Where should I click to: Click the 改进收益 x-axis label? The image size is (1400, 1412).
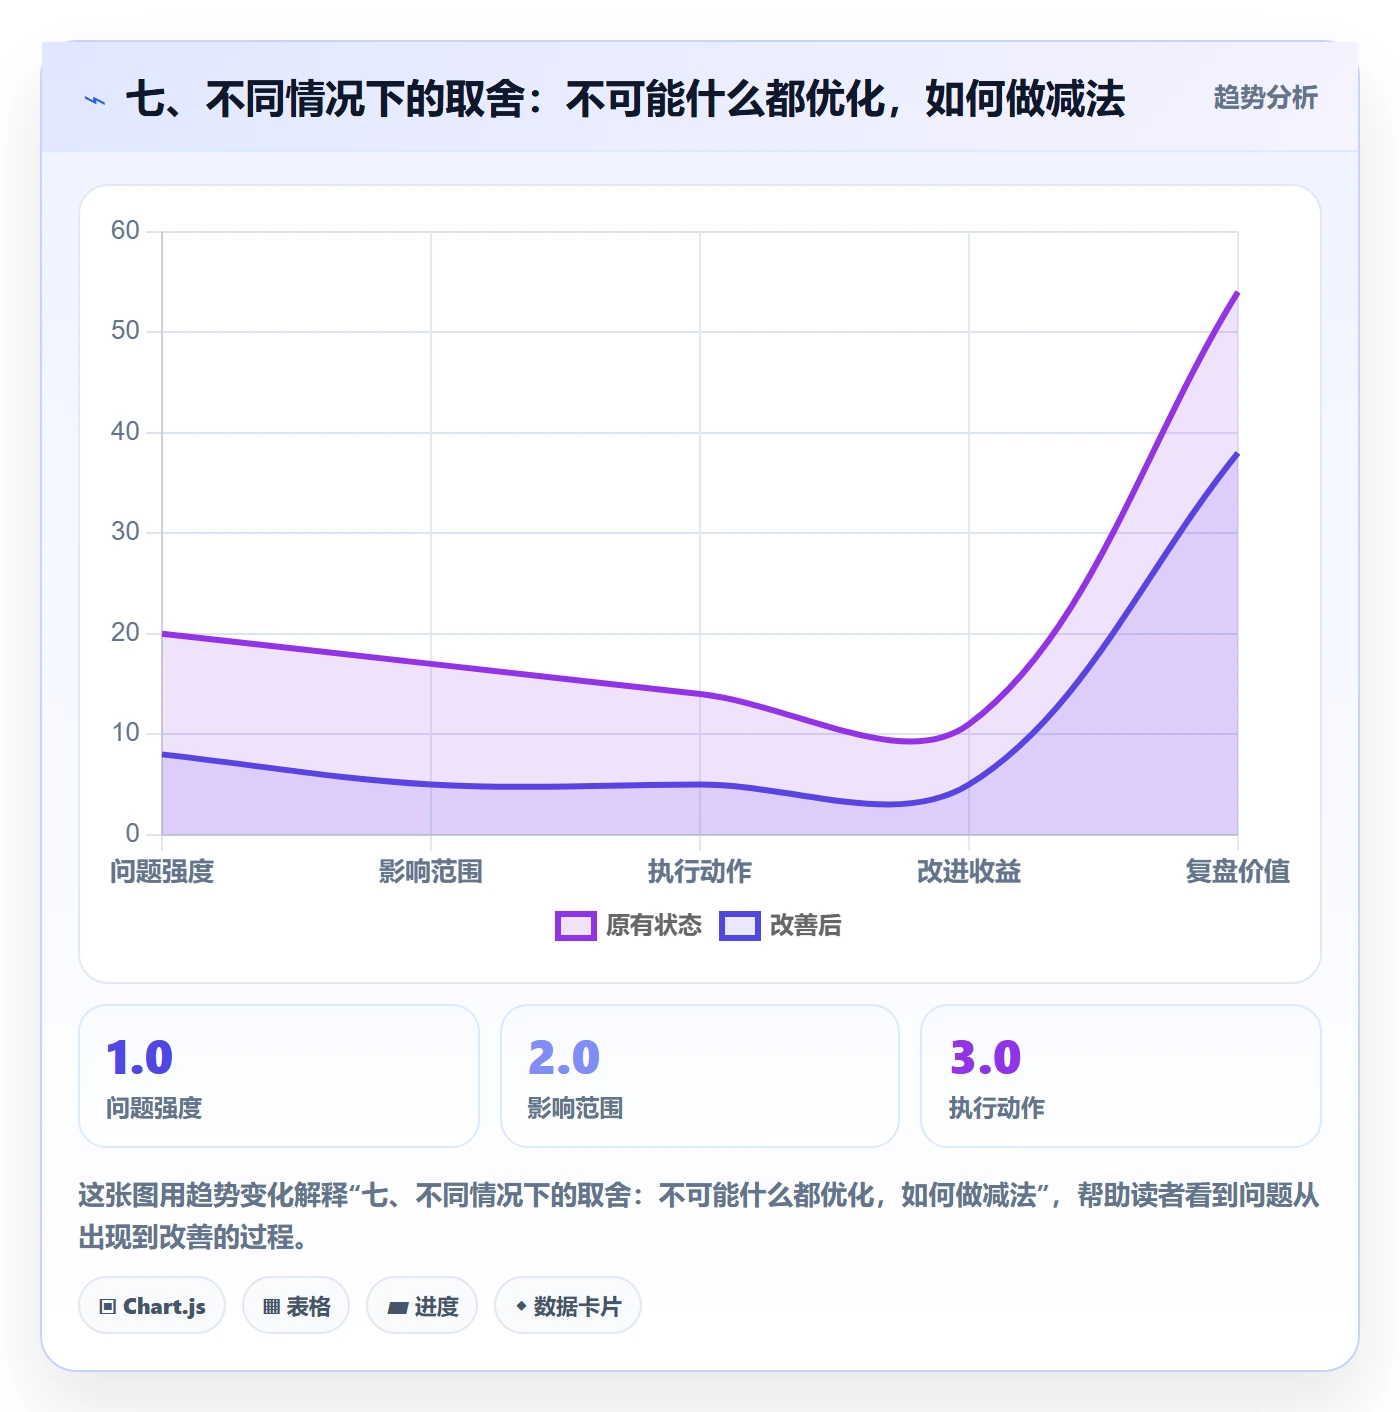[x=969, y=871]
